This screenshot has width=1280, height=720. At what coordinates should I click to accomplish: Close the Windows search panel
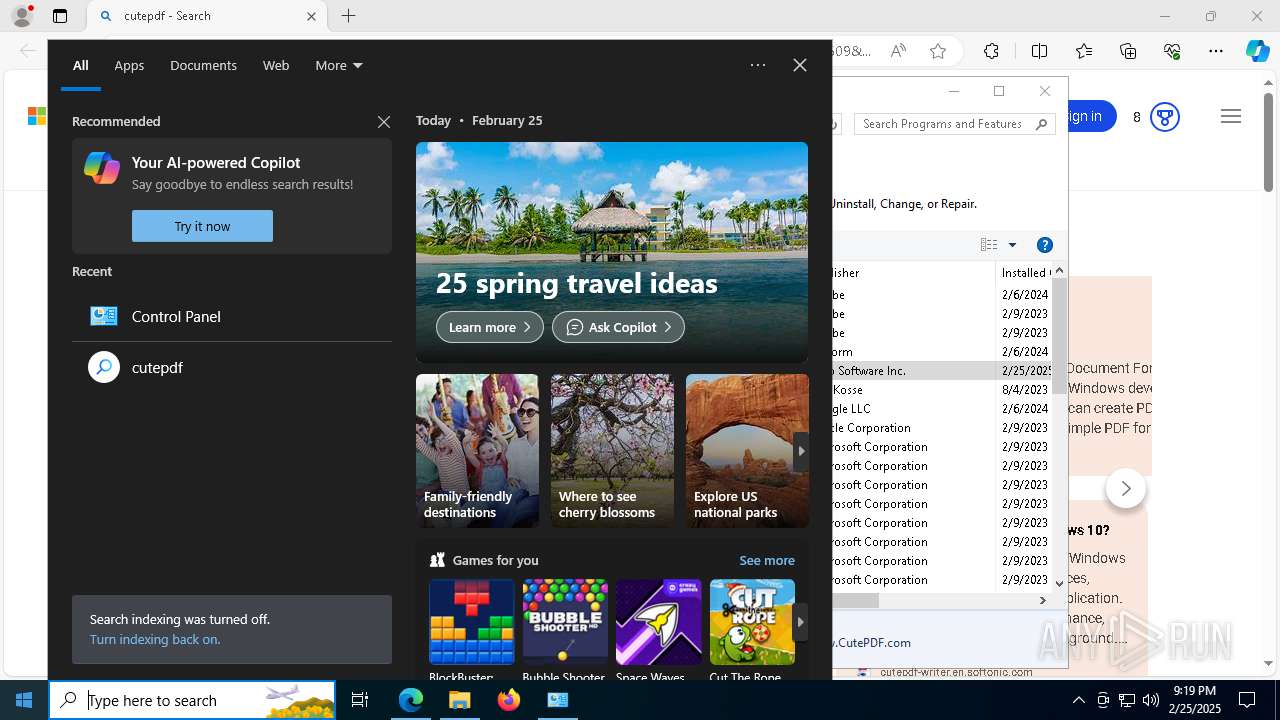[x=800, y=65]
